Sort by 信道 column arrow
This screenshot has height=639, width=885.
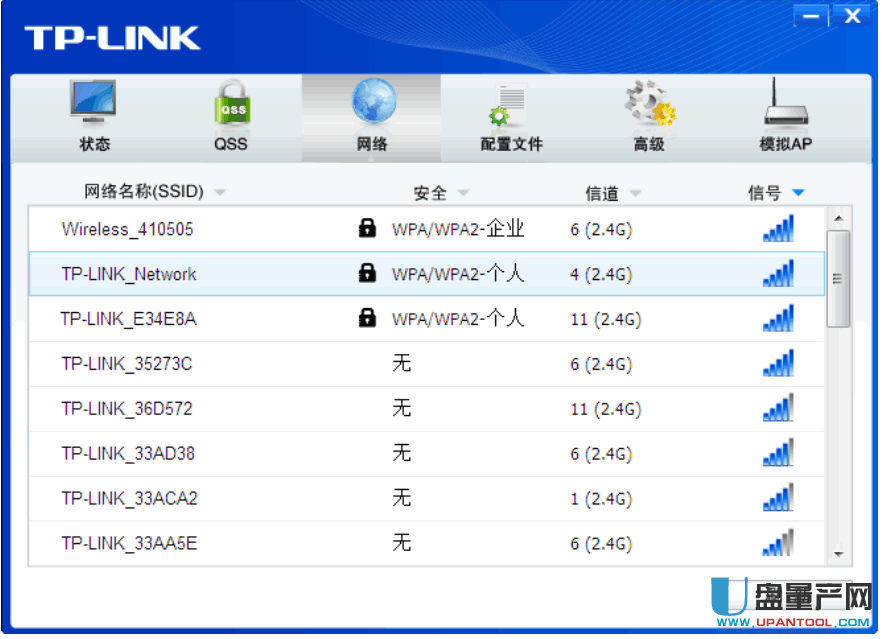tap(636, 194)
